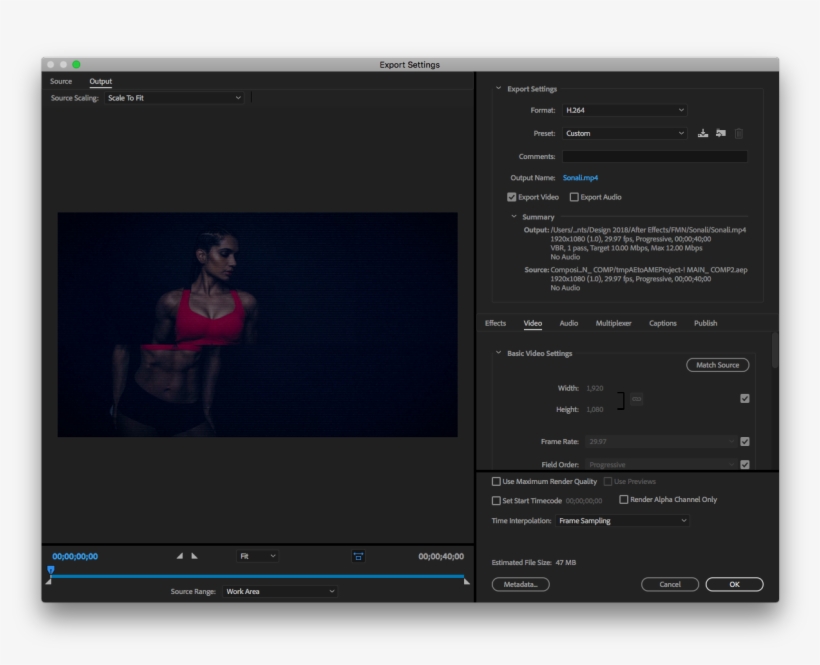Open the Preset Custom dropdown
Viewport: 820px width, 665px height.
click(624, 133)
